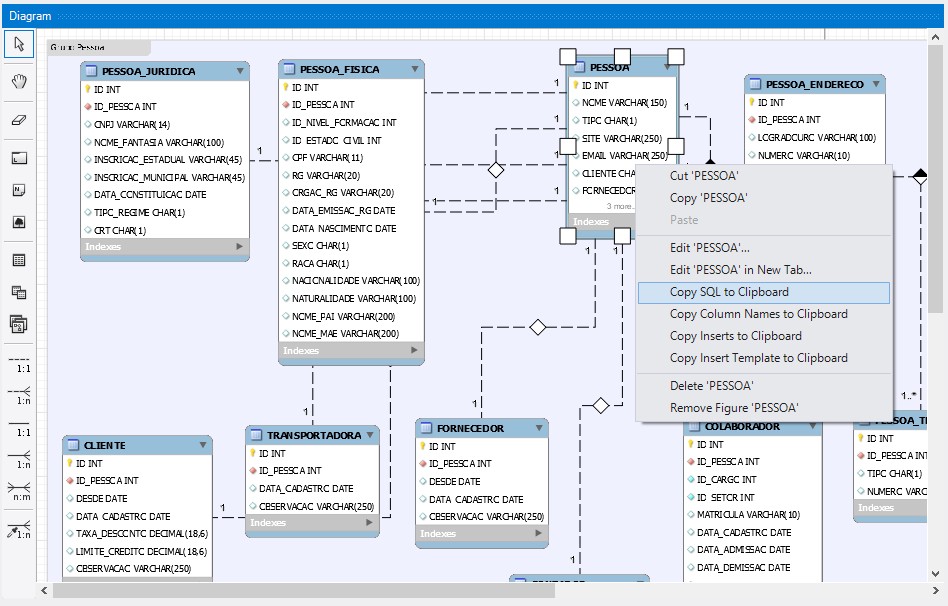
Task: Click the horizontal scrollbar thumb
Action: click(304, 590)
